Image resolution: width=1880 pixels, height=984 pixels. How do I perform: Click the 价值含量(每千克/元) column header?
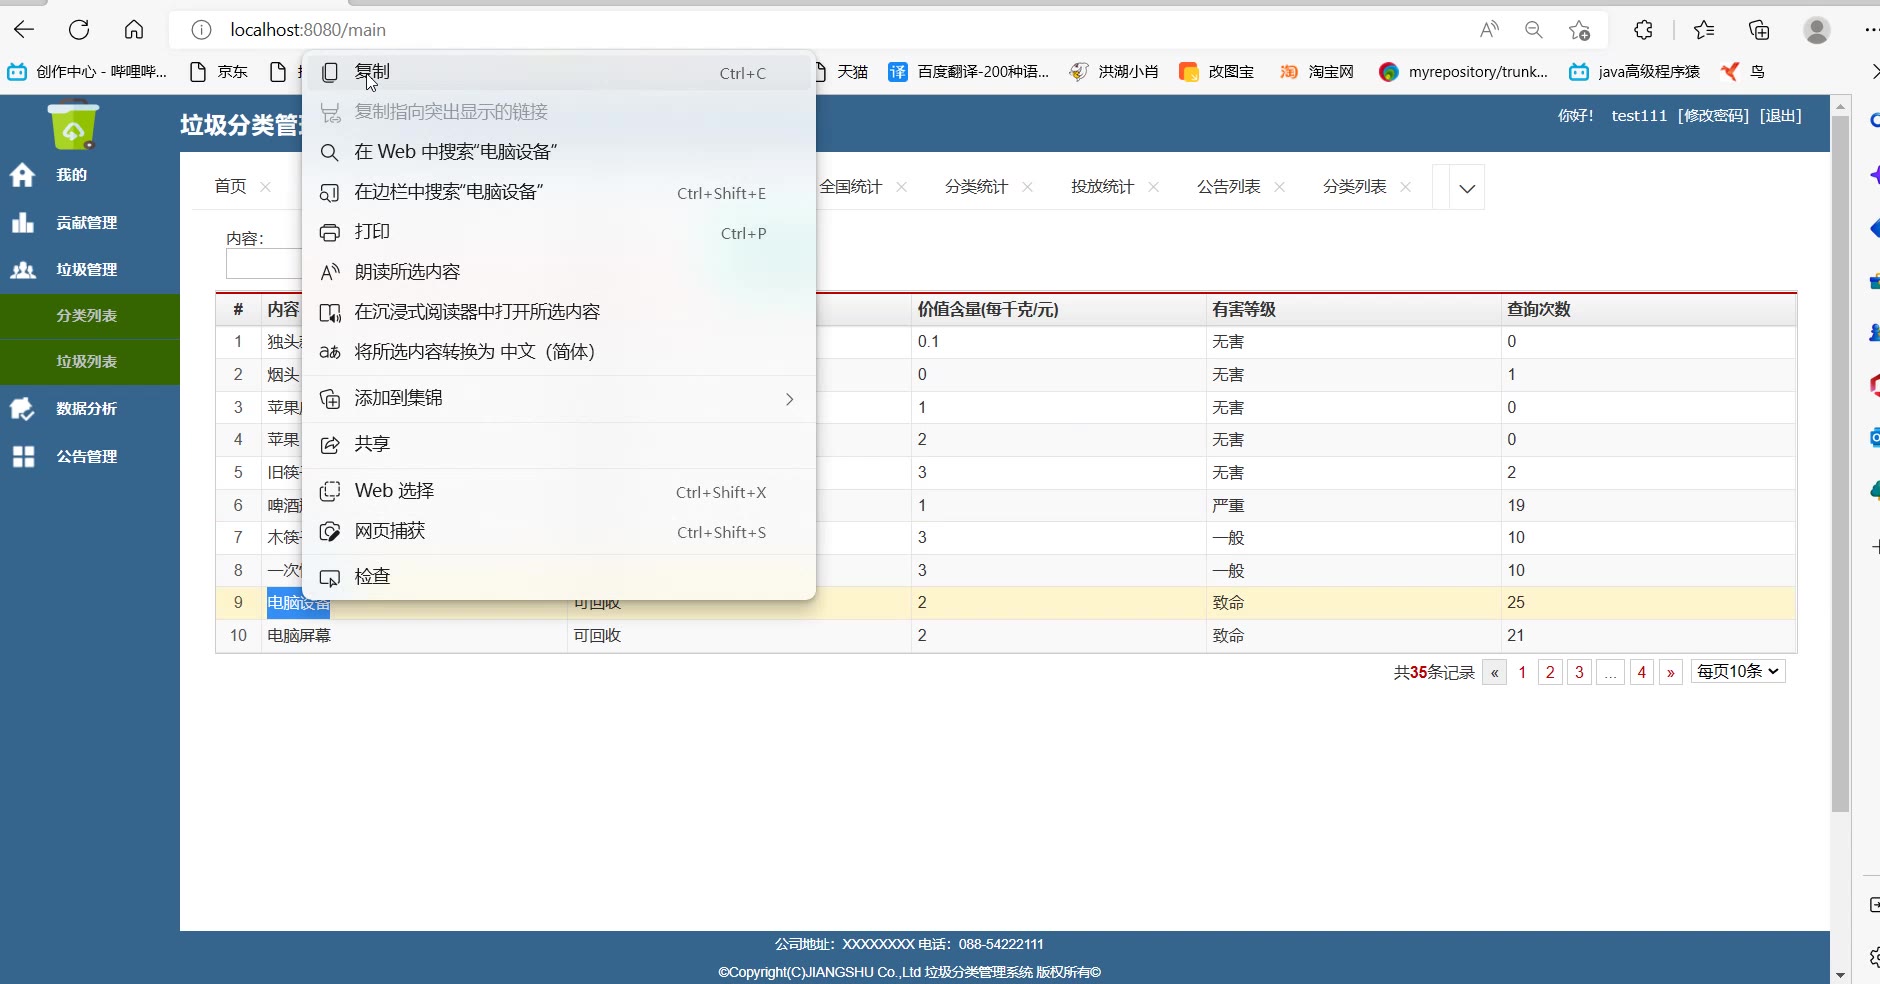[1059, 310]
